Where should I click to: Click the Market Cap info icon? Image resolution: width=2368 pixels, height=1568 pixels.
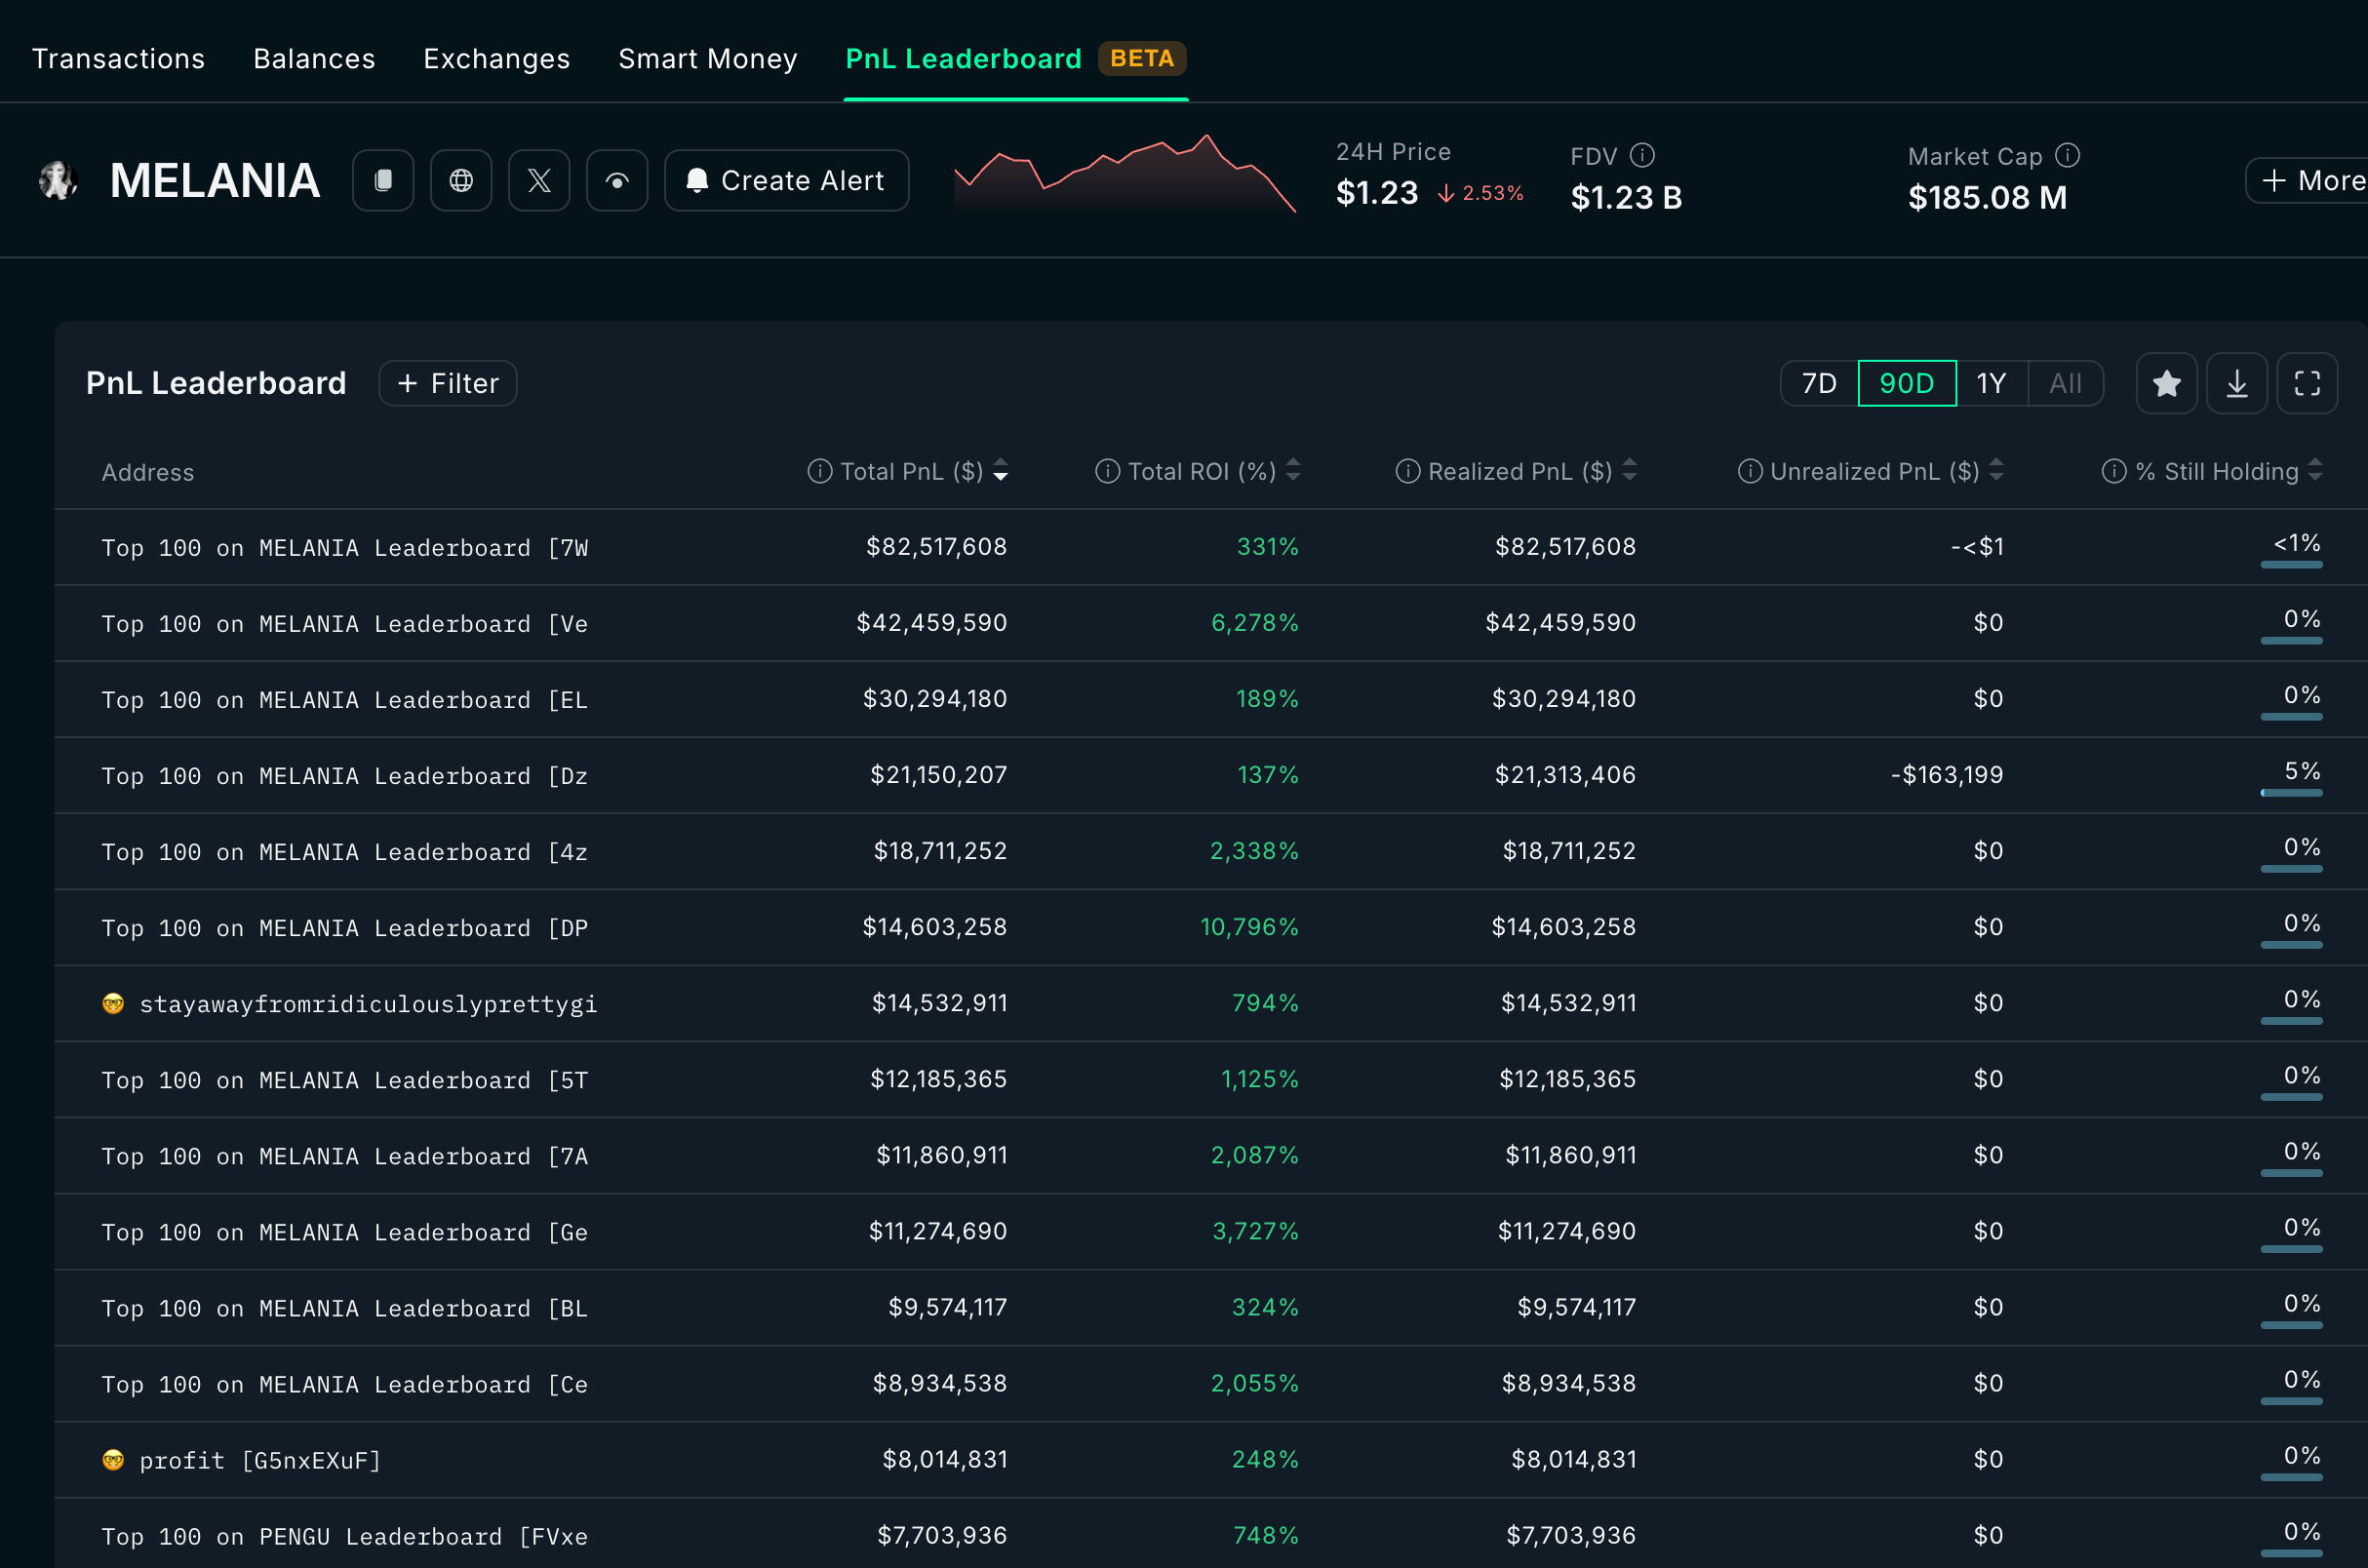tap(2067, 155)
